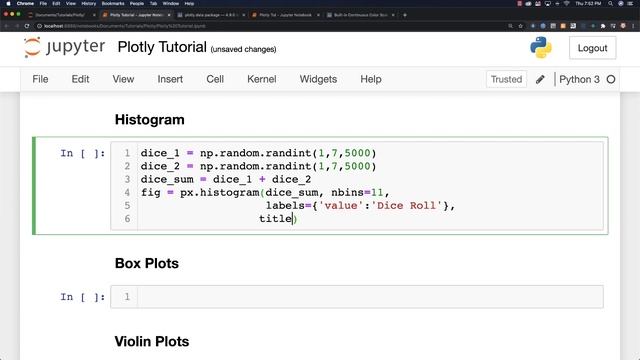Screen dimensions: 640x360
Task: Bookmark this page with star icon
Action: (x=520, y=26)
